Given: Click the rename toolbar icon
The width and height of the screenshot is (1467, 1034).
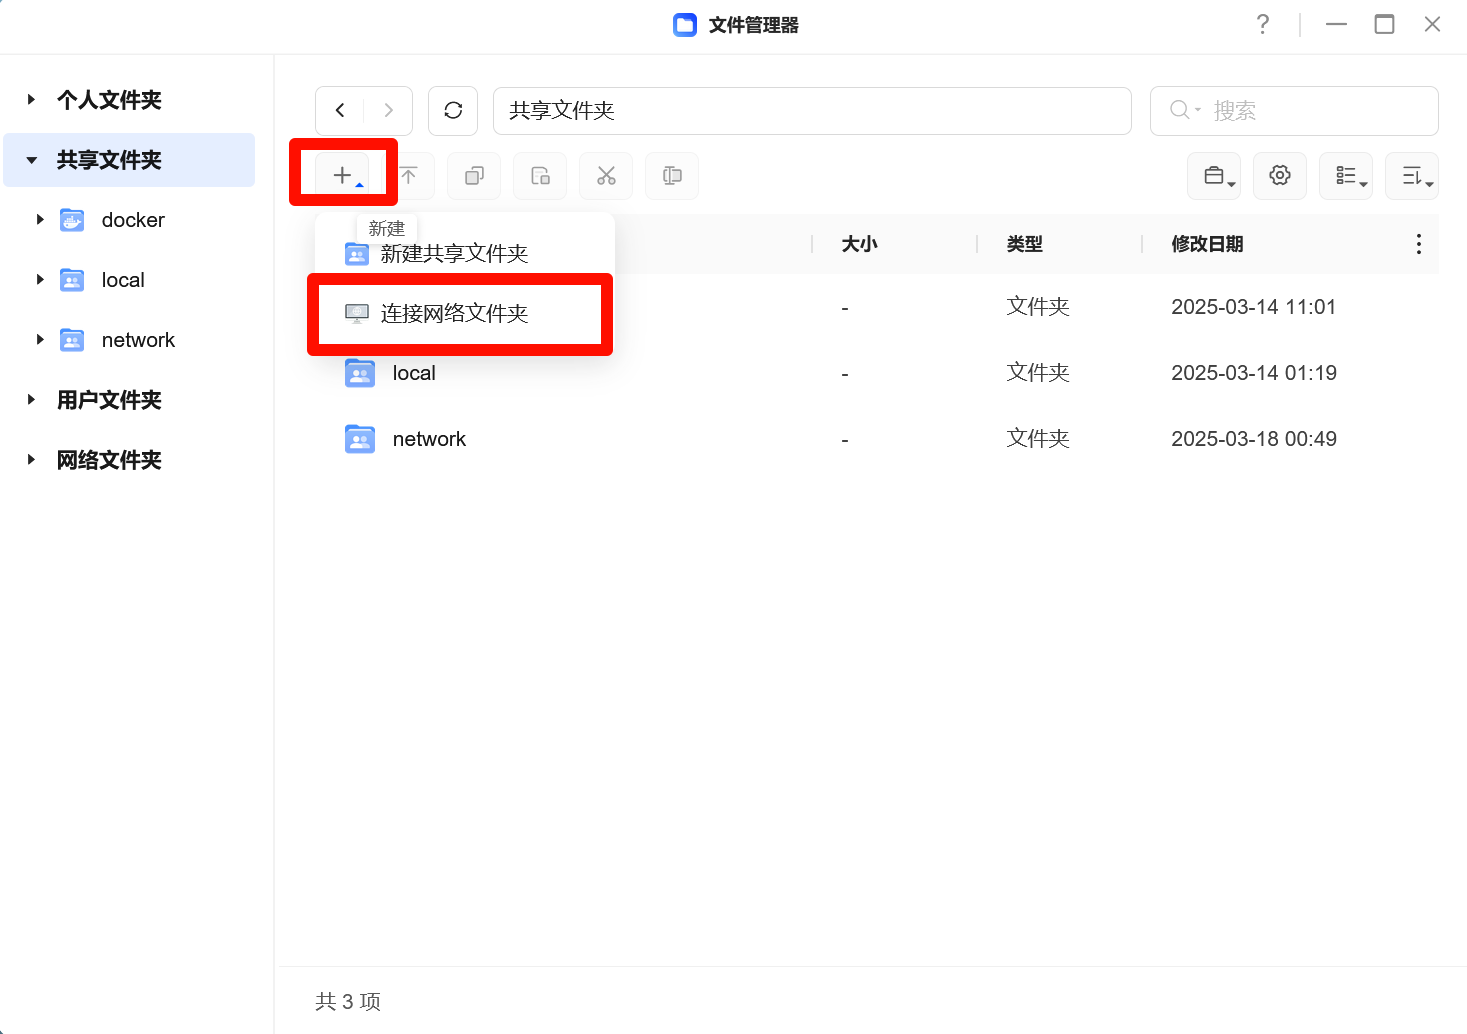Looking at the screenshot, I should pos(672,176).
